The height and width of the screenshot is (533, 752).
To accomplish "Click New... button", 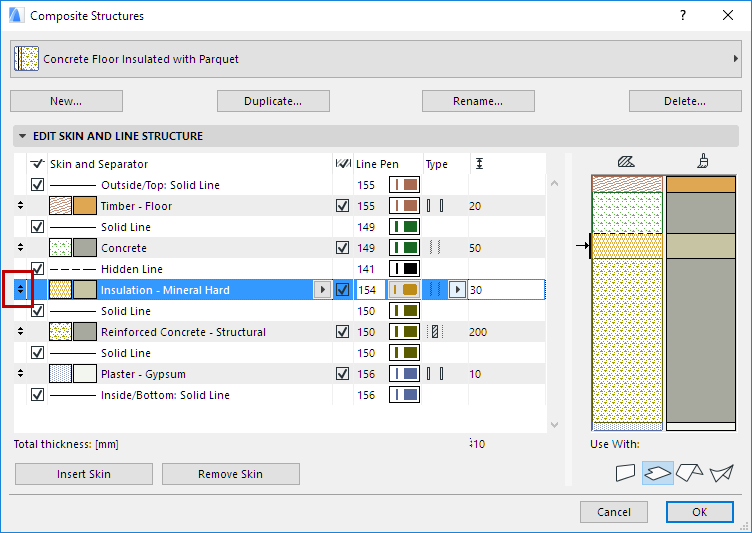I will [66, 101].
